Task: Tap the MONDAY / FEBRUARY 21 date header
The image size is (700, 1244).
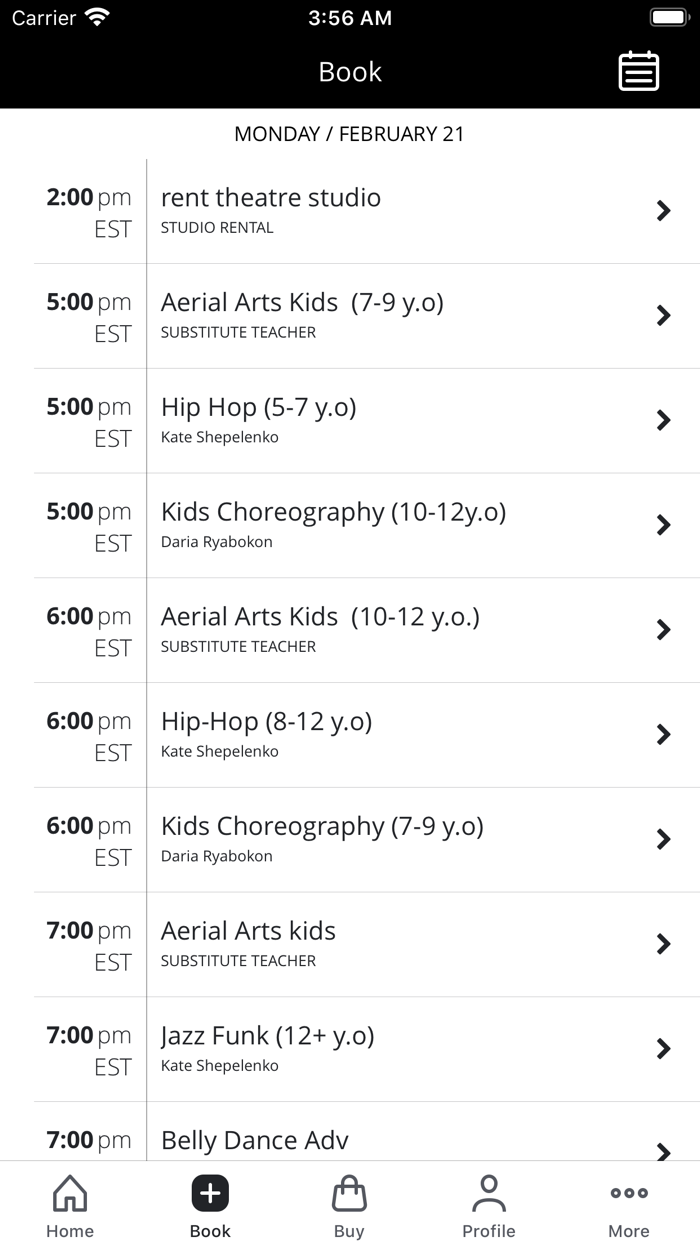Action: click(x=350, y=133)
